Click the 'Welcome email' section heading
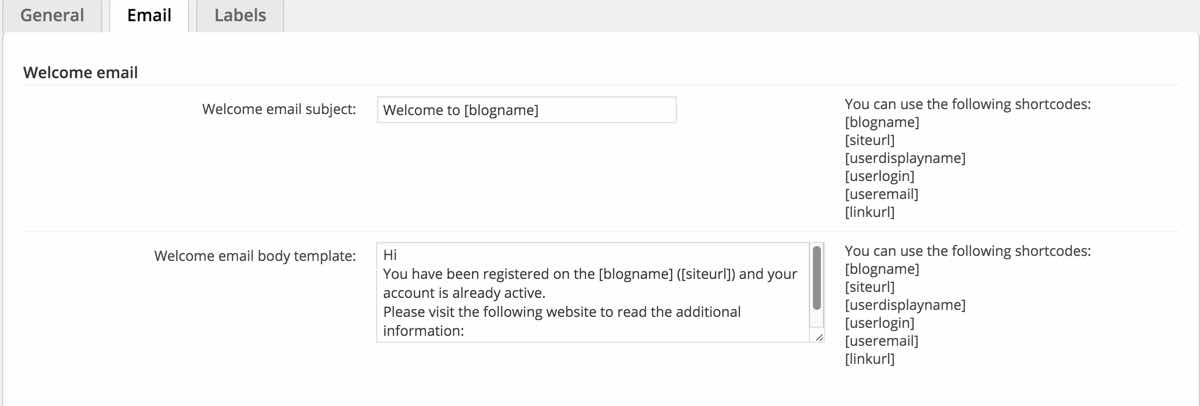 [x=80, y=72]
